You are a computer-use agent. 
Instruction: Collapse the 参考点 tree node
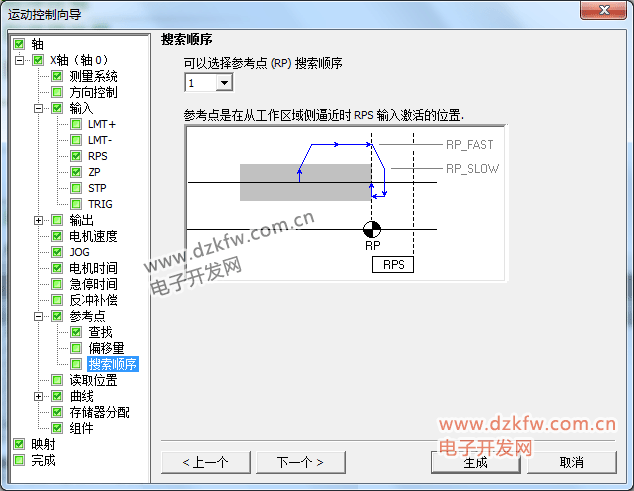[38, 316]
